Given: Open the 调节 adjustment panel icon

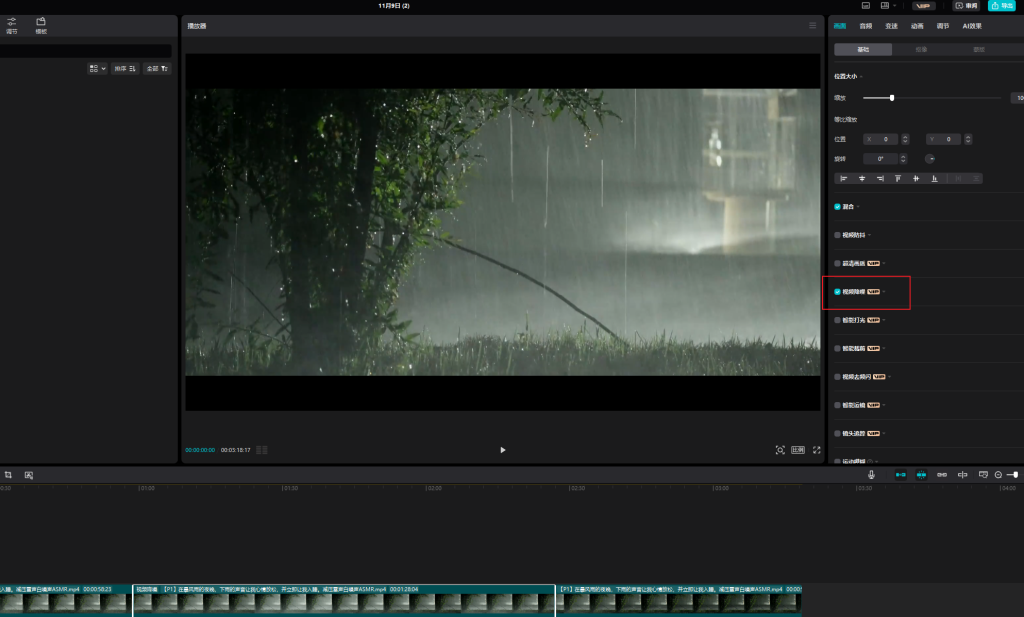Looking at the screenshot, I should (12, 25).
